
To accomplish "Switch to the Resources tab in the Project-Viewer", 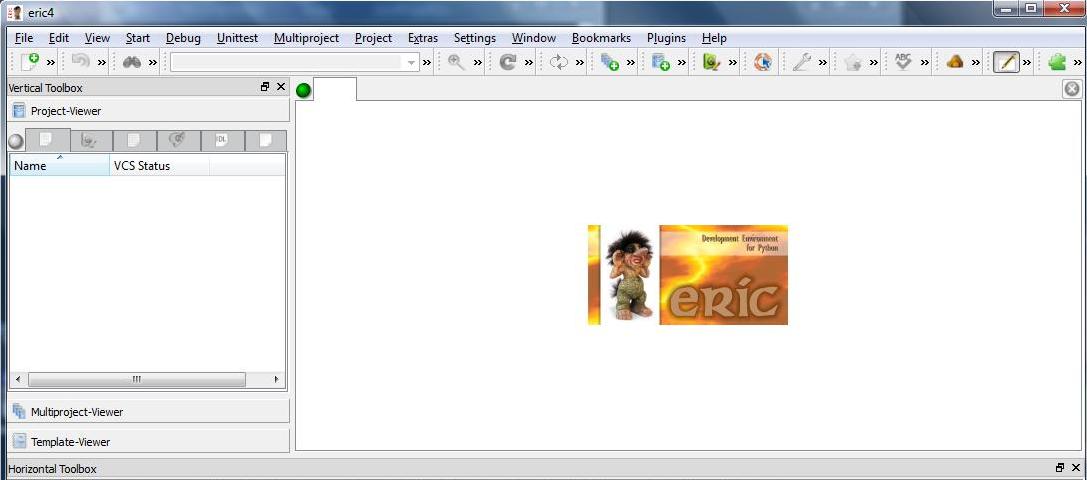I will (134, 141).
